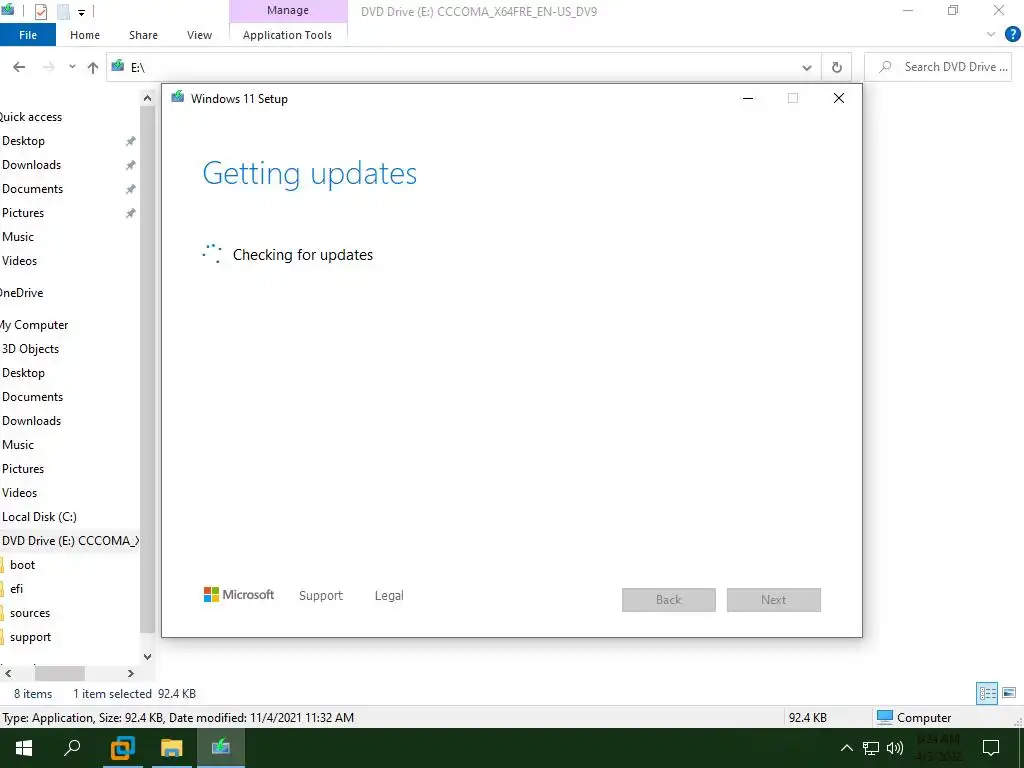
Task: Open Explorer help question mark icon
Action: coord(1013,34)
